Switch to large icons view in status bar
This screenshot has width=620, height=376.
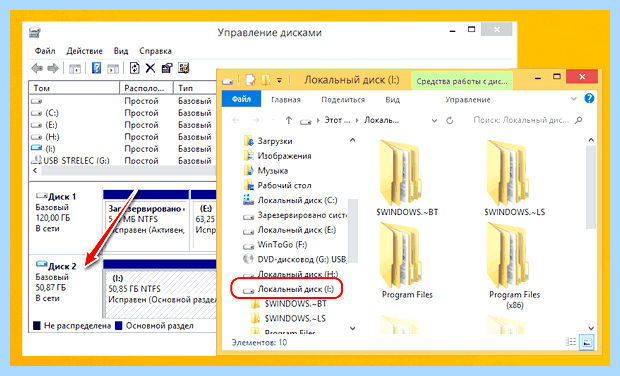[587, 342]
